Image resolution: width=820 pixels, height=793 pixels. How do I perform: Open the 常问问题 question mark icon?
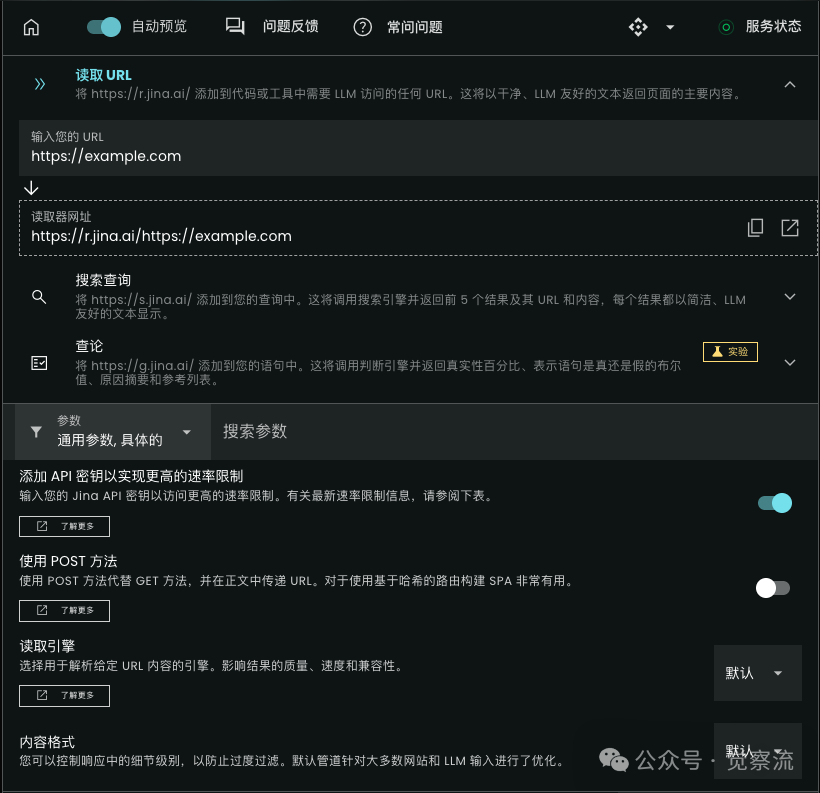362,27
